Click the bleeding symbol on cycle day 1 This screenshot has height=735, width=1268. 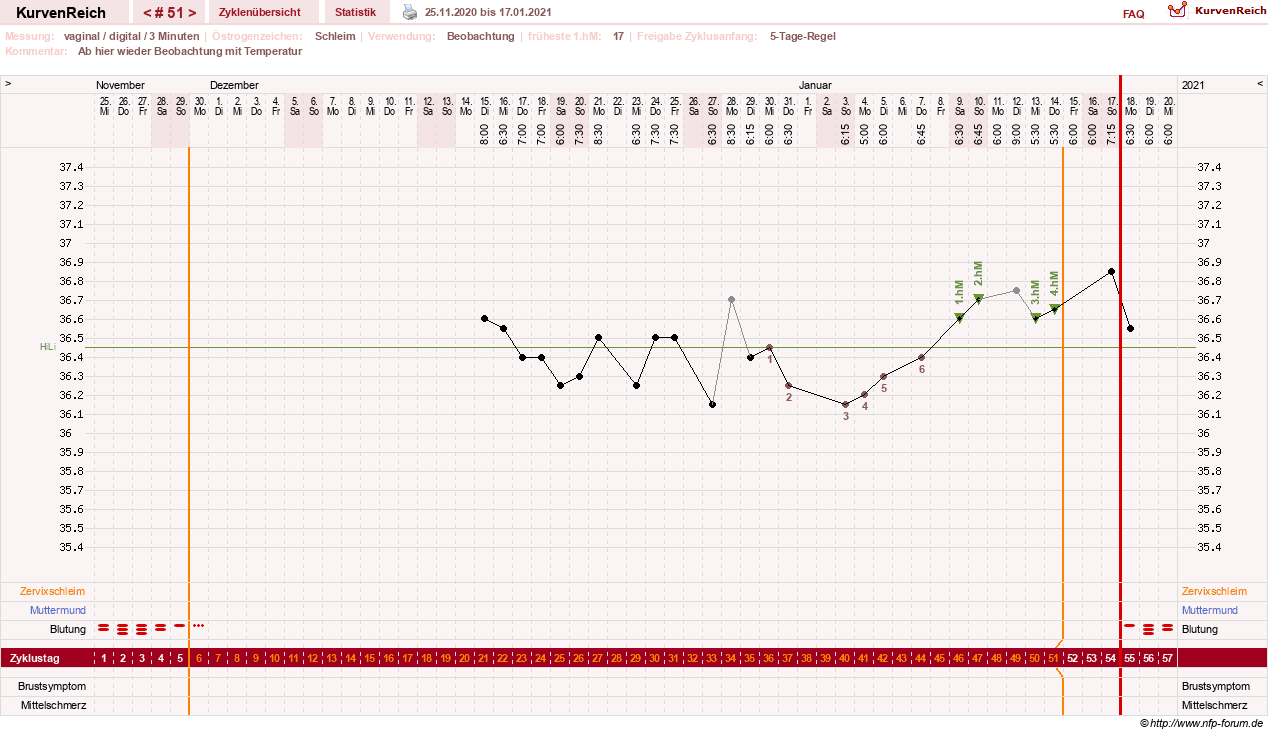104,629
